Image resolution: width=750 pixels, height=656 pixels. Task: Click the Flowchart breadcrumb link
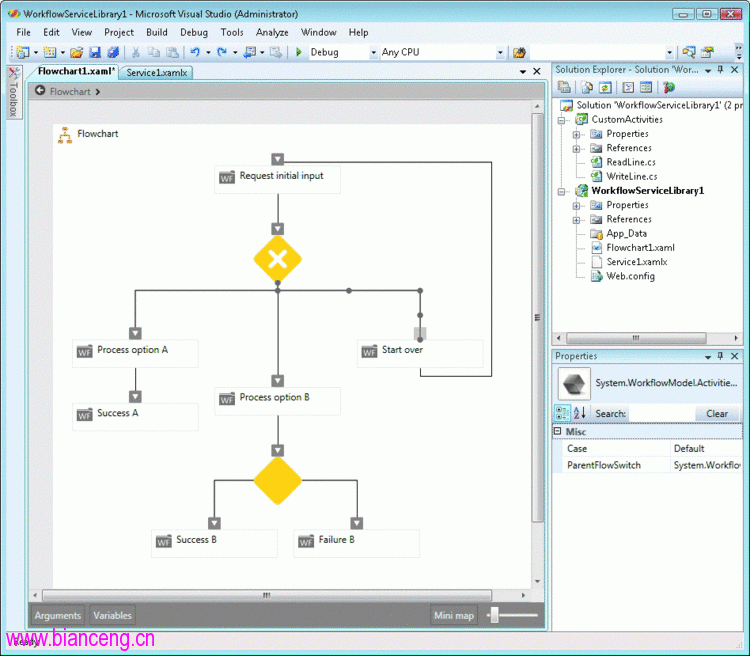70,91
